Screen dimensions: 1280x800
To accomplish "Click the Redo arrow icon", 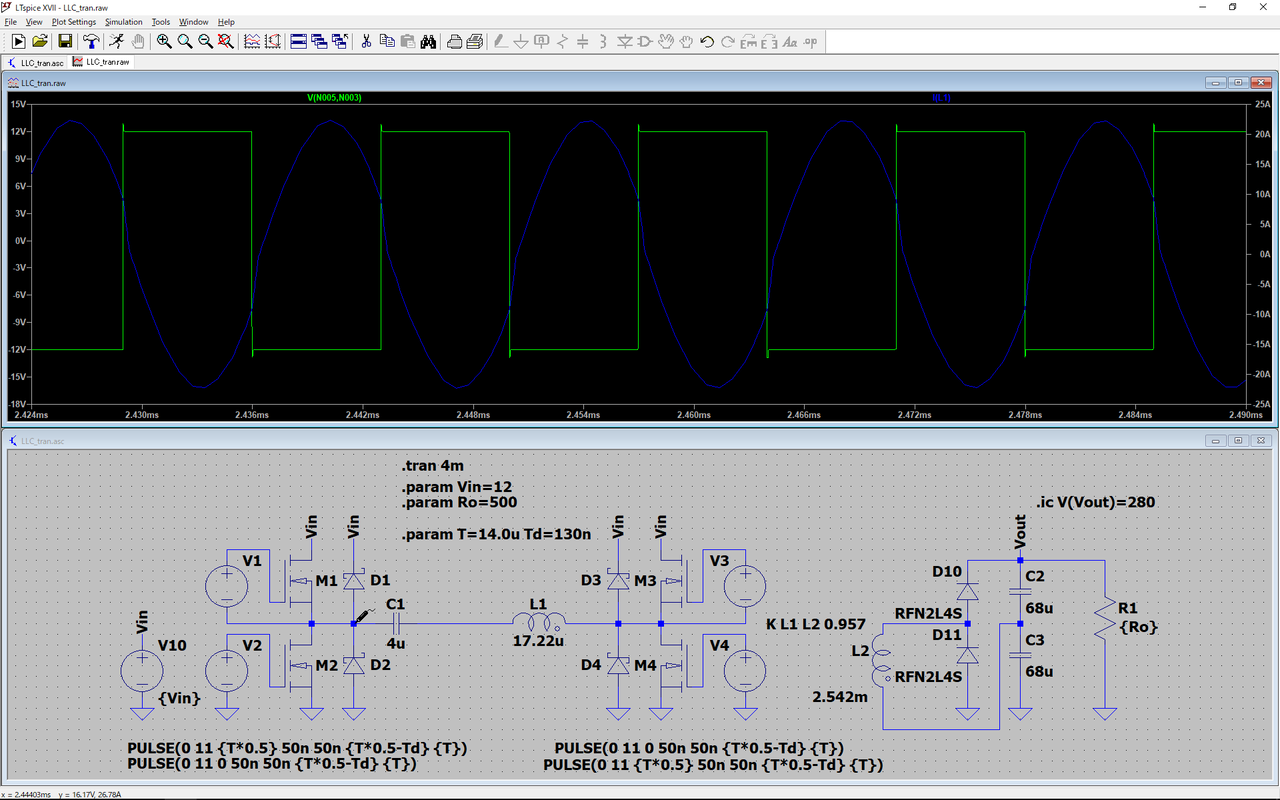I will [727, 41].
